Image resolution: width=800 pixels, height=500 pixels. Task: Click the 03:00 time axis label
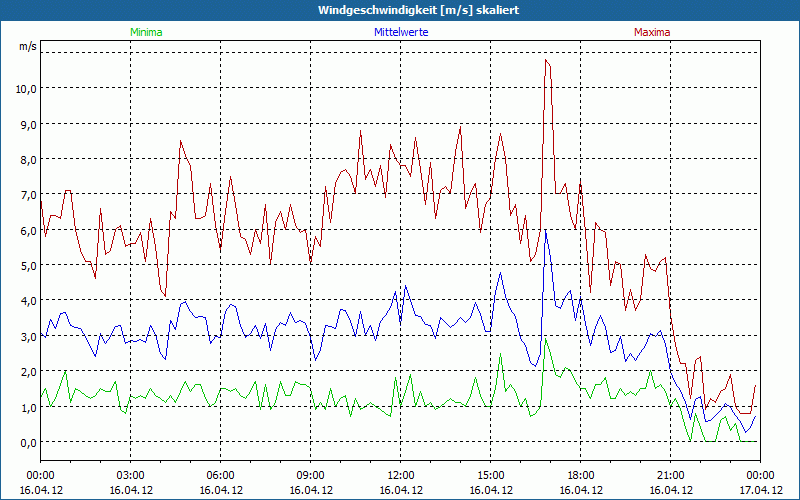(131, 476)
